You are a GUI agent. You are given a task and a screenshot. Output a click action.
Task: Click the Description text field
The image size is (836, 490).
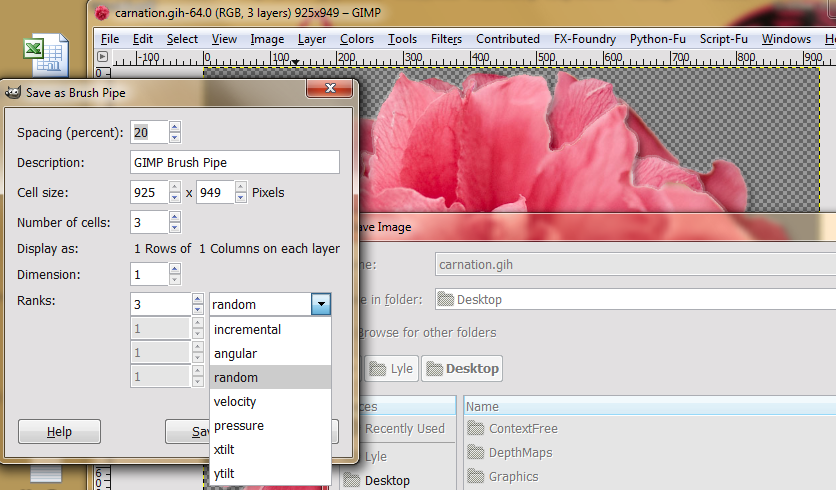point(235,162)
